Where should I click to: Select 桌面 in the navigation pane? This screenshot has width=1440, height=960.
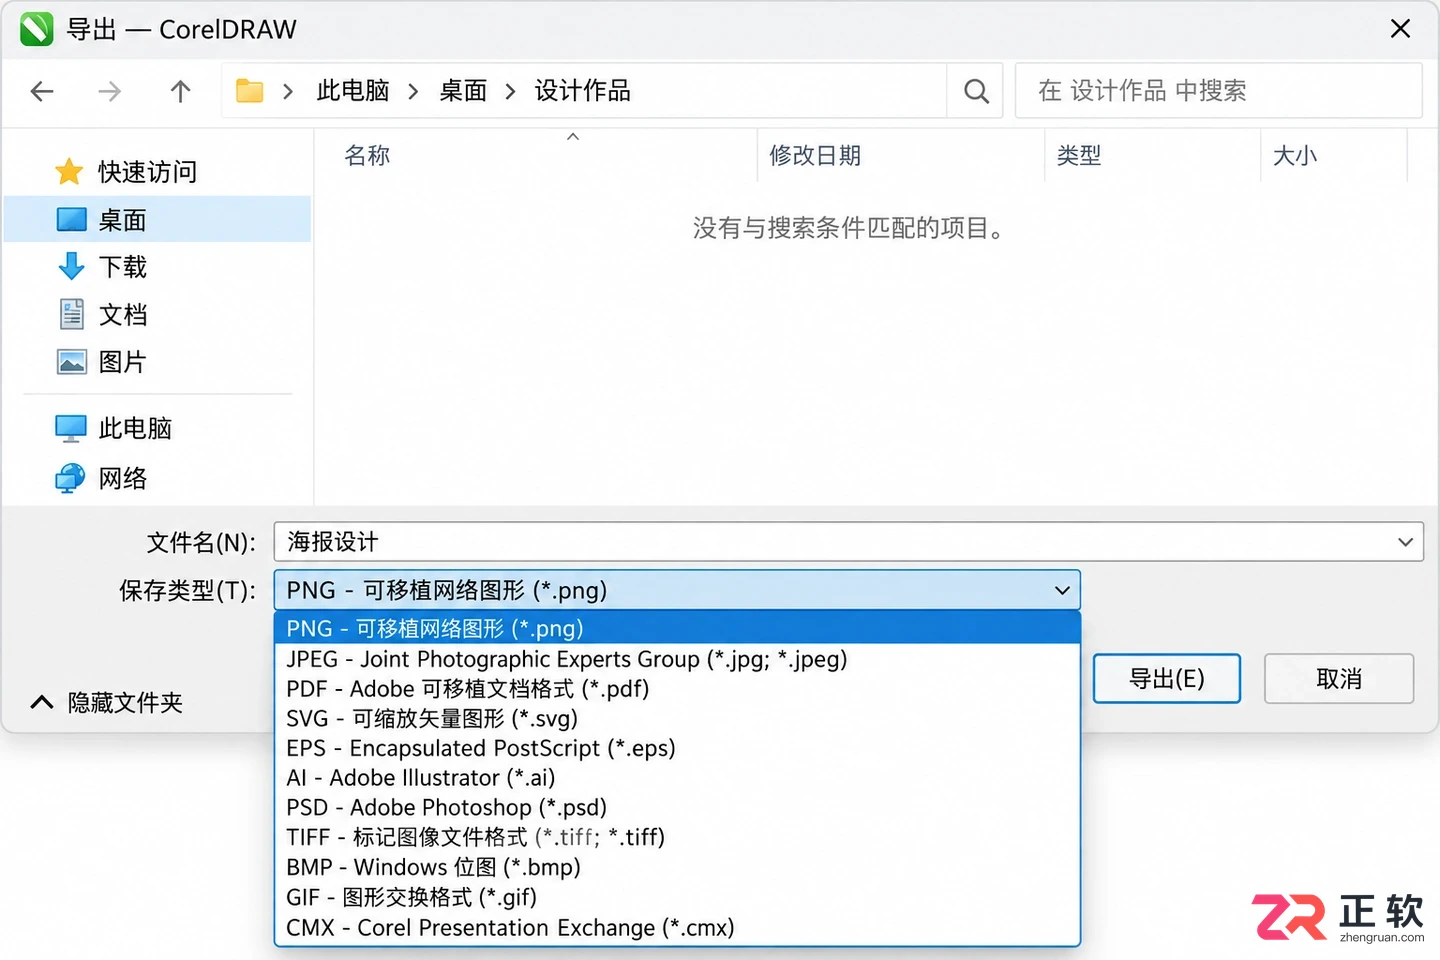pyautogui.click(x=158, y=219)
